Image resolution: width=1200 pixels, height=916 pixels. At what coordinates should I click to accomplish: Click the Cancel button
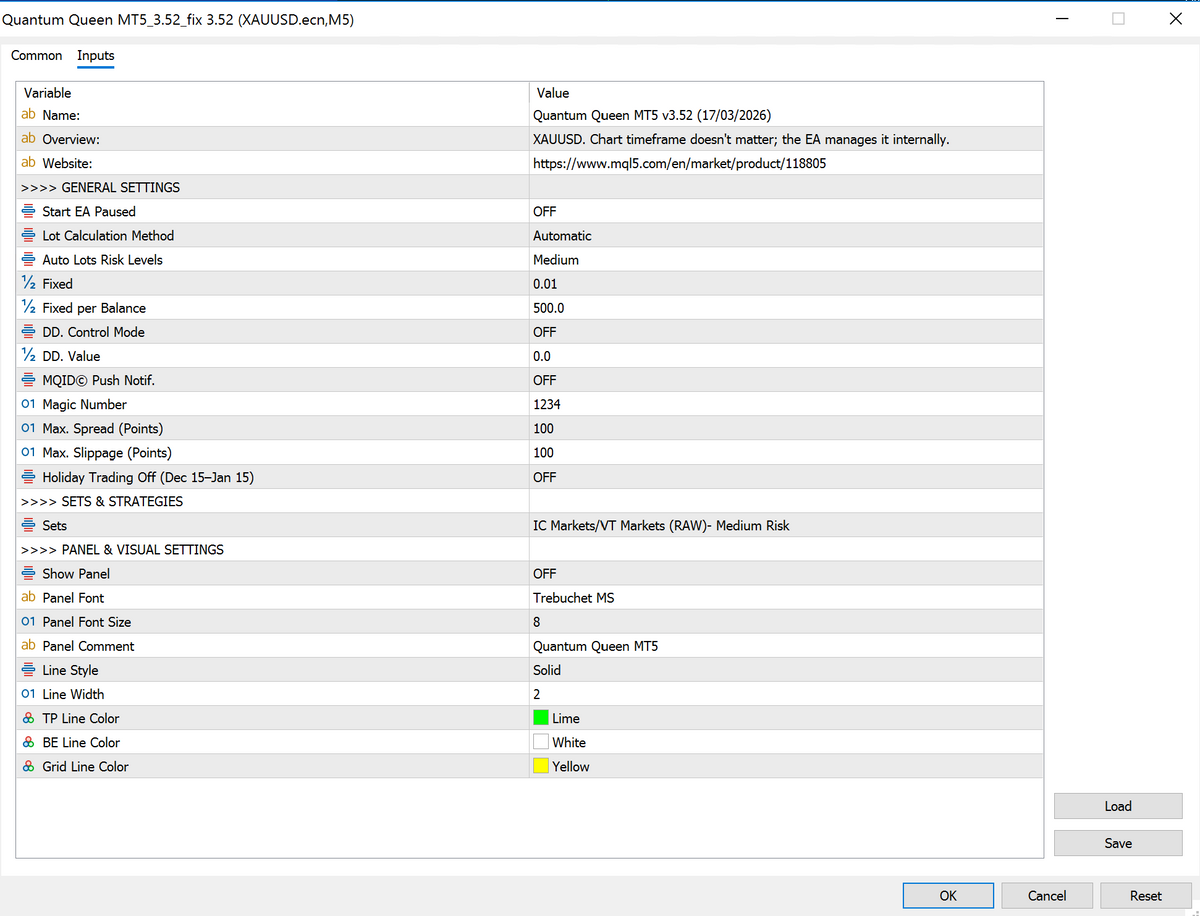pos(1047,896)
